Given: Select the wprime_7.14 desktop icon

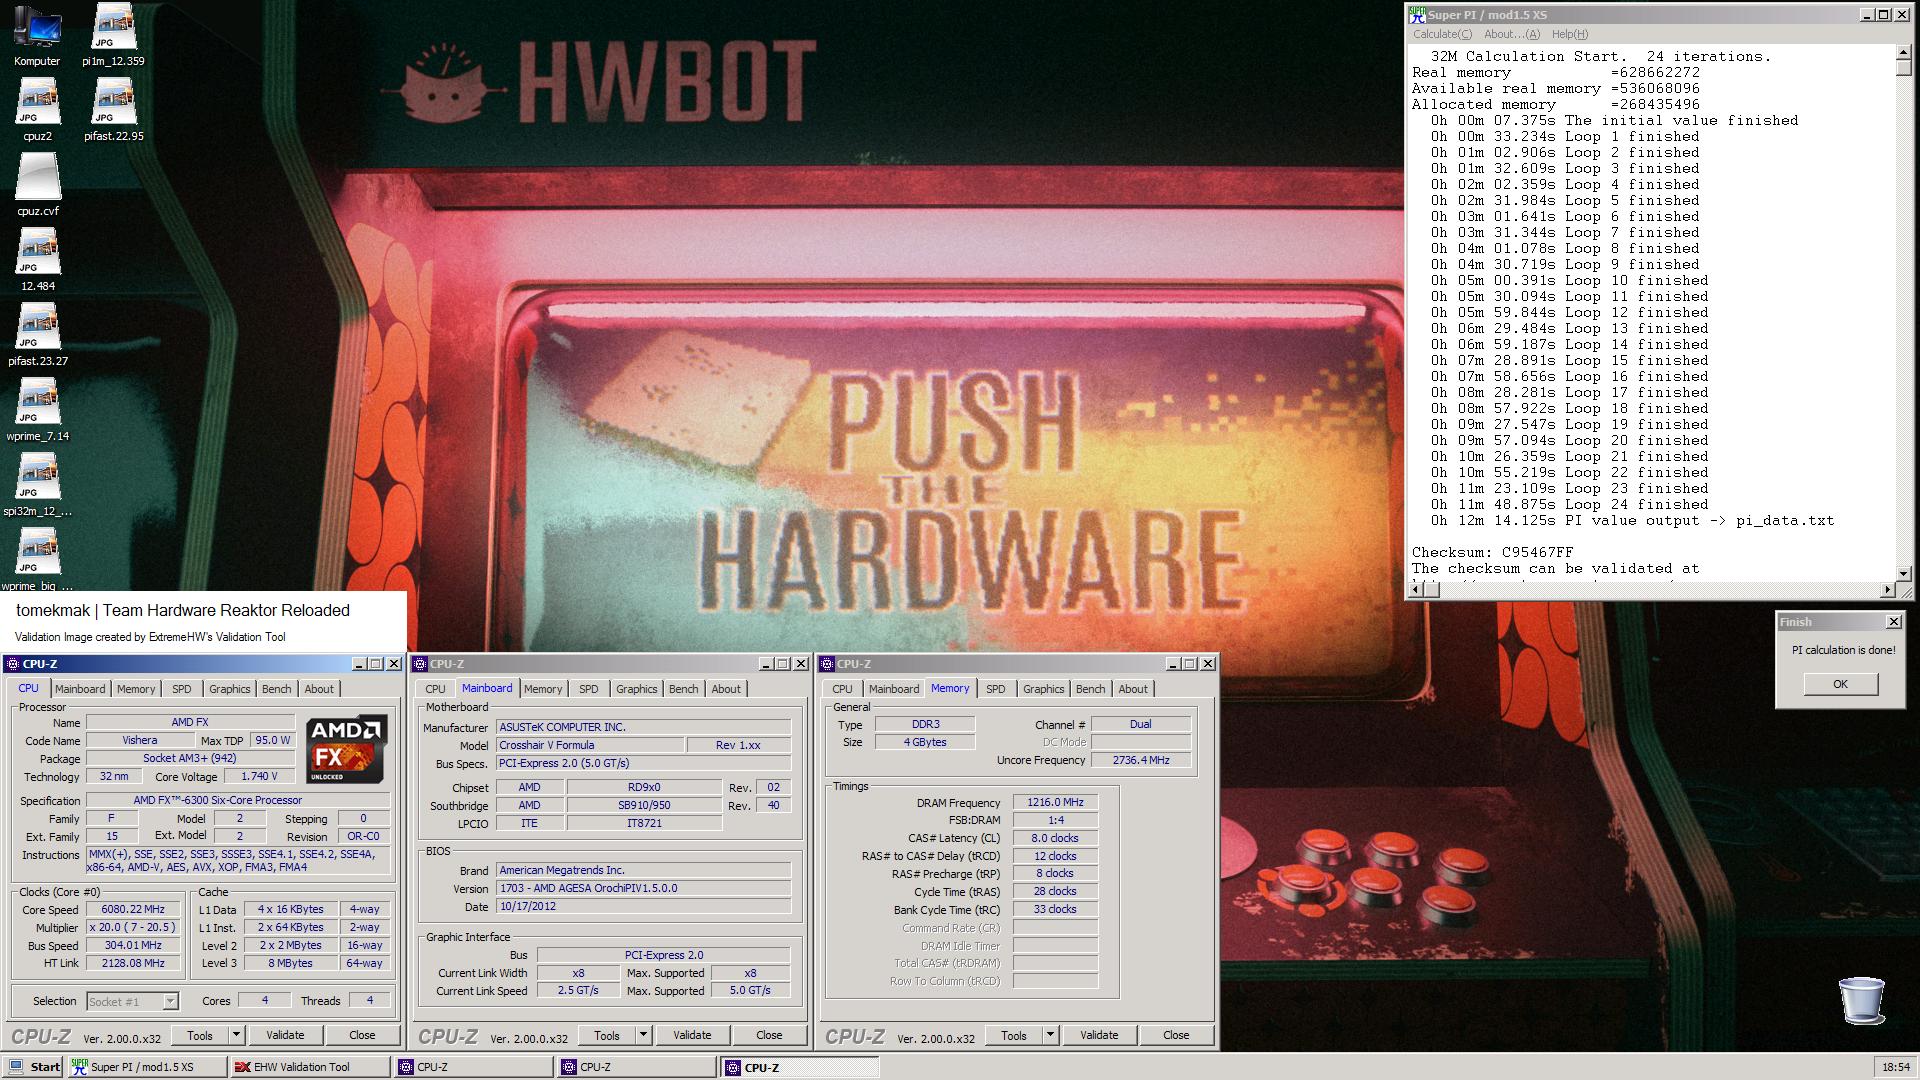Looking at the screenshot, I should [x=37, y=411].
